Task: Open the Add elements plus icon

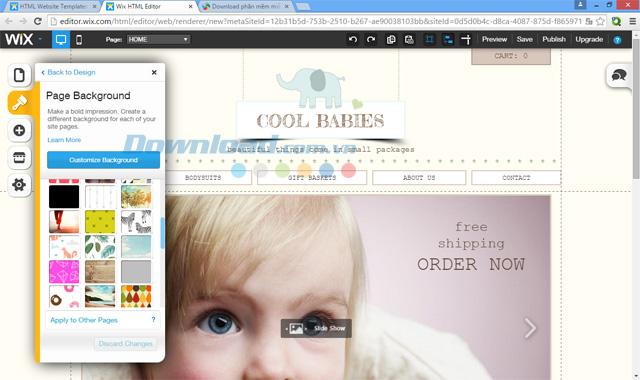Action: pyautogui.click(x=19, y=130)
